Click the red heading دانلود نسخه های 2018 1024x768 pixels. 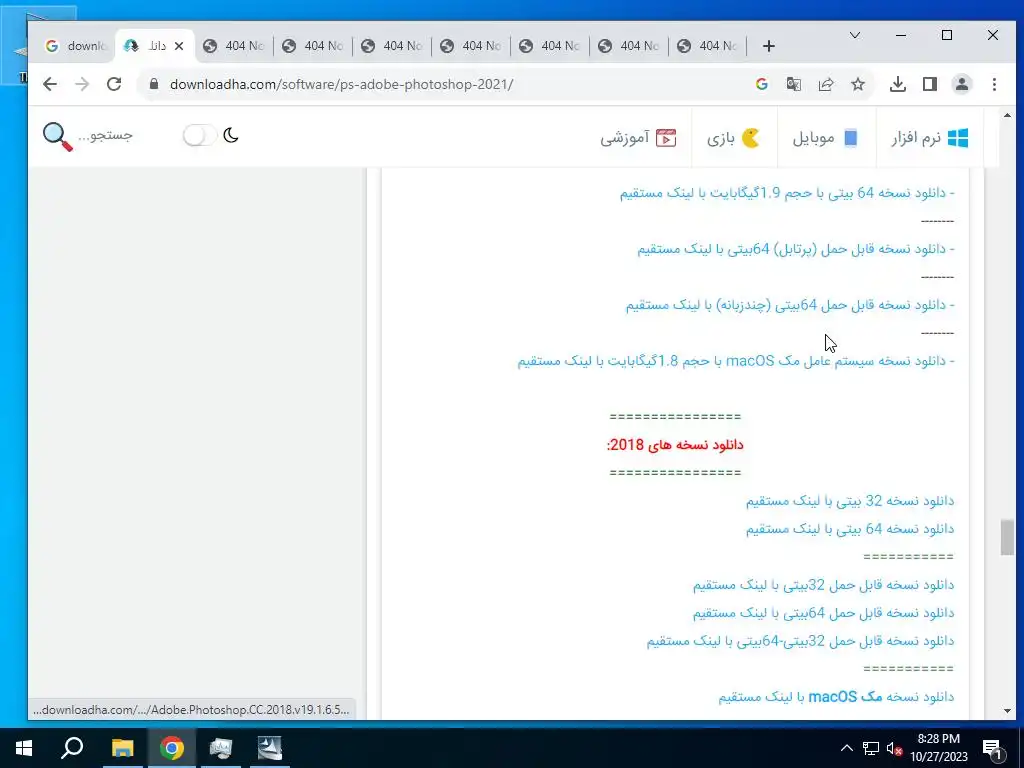pyautogui.click(x=675, y=445)
